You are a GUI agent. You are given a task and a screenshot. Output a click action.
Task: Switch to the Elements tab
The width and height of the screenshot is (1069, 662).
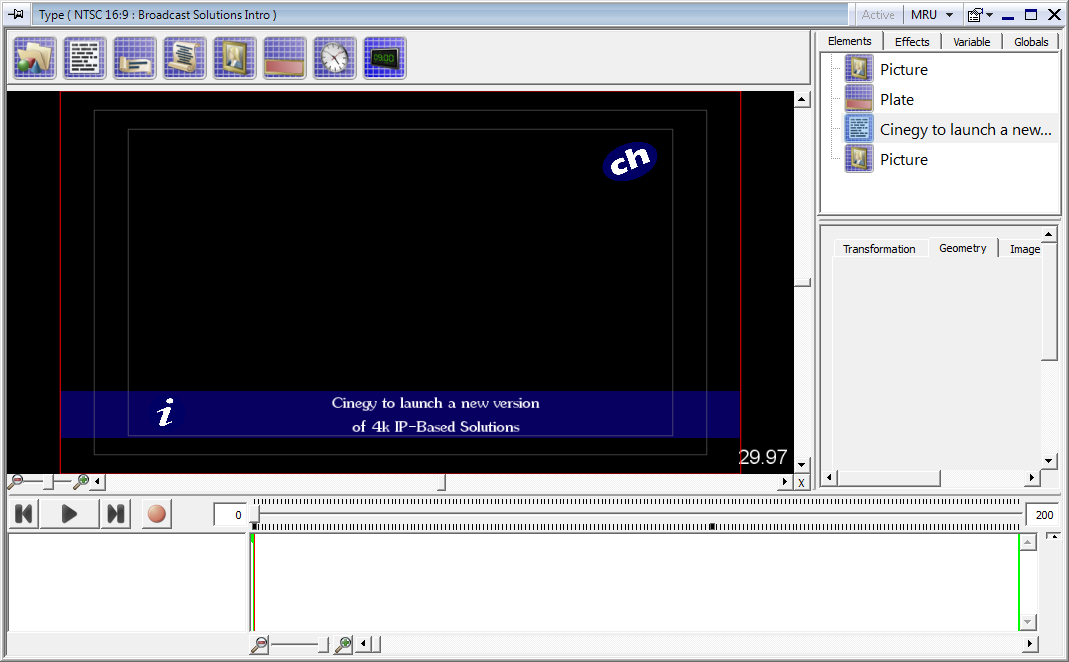[x=849, y=42]
